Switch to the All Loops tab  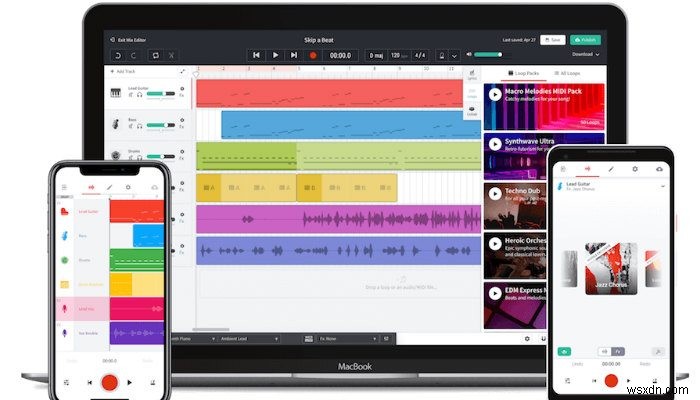(x=567, y=73)
